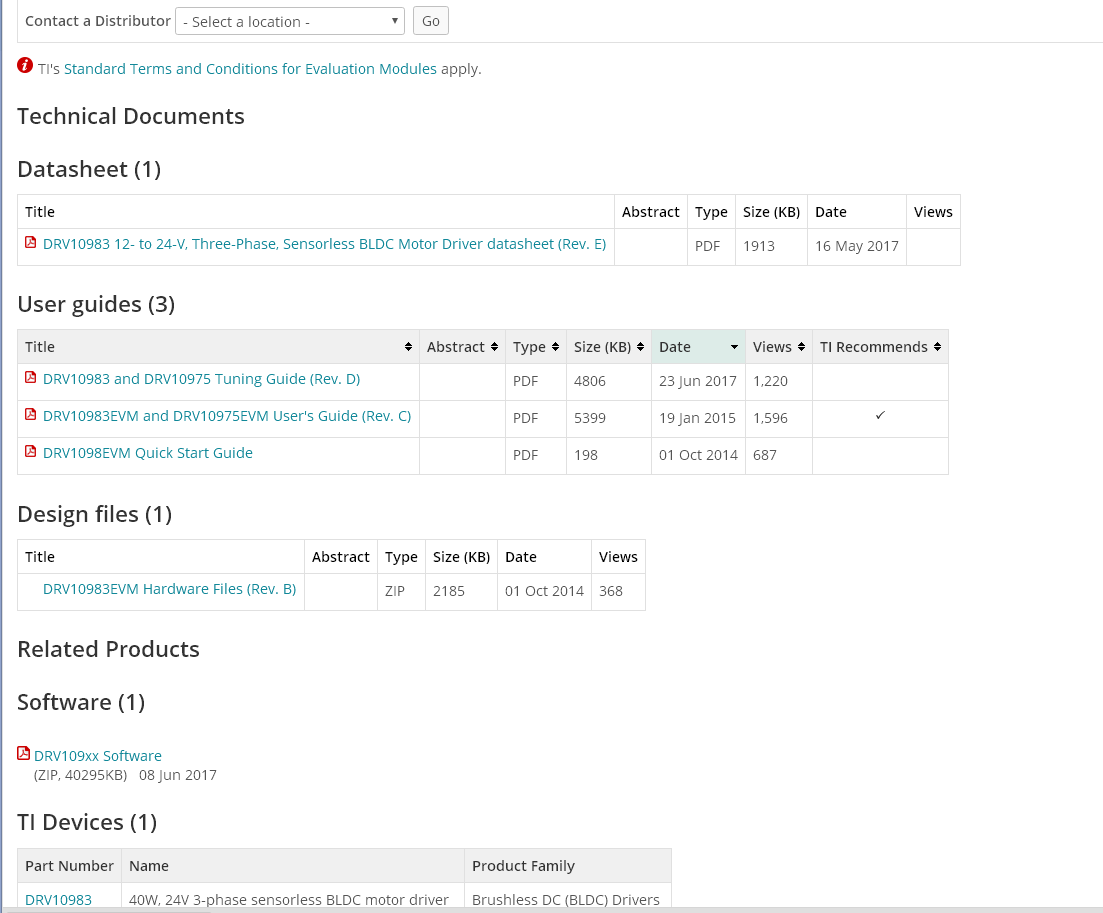Image resolution: width=1103 pixels, height=913 pixels.
Task: Click PDF icon beside DRV10983 Tuning Guide
Action: tap(30, 378)
